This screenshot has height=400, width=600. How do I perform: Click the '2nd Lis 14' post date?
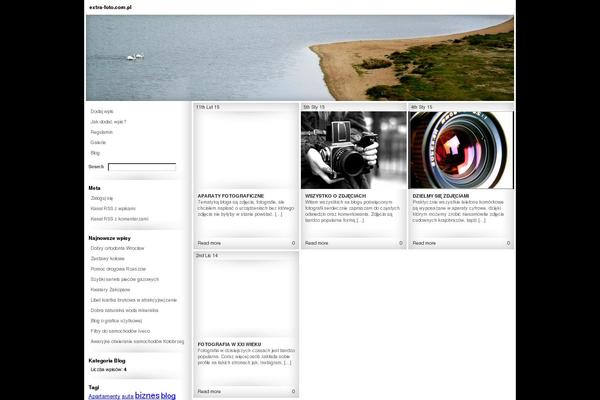click(207, 255)
